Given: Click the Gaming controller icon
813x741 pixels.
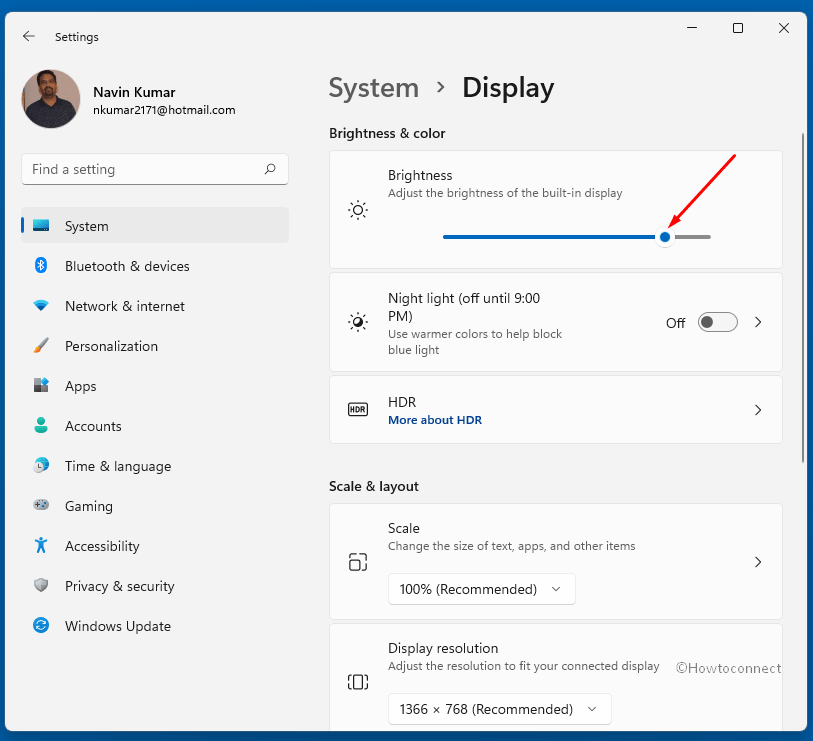Looking at the screenshot, I should (41, 505).
